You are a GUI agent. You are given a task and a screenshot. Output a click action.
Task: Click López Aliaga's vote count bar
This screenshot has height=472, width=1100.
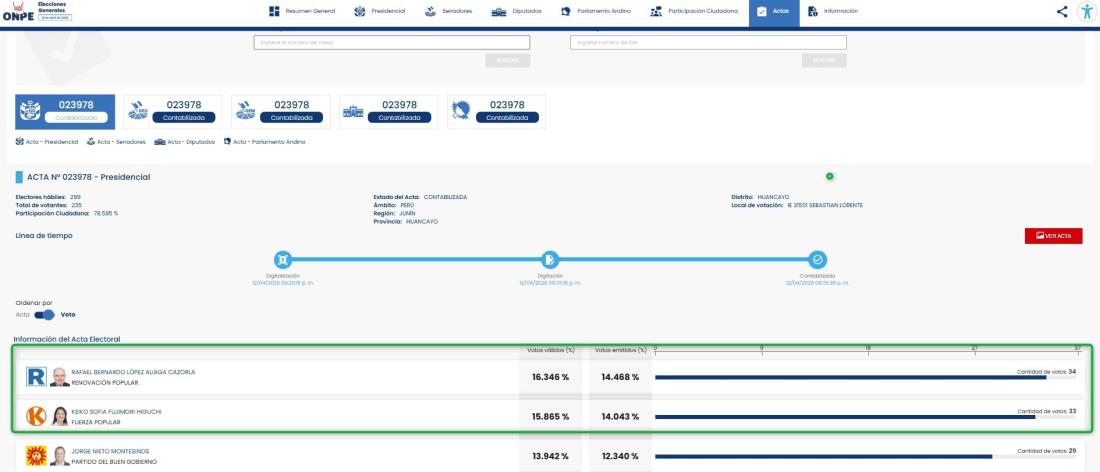pos(850,378)
